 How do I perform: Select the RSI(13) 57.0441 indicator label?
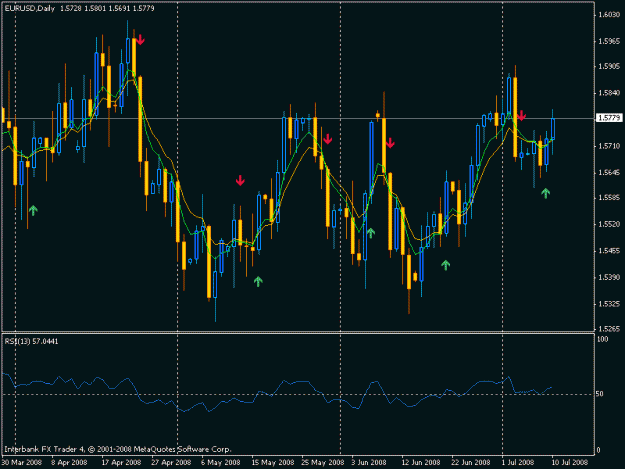31,341
